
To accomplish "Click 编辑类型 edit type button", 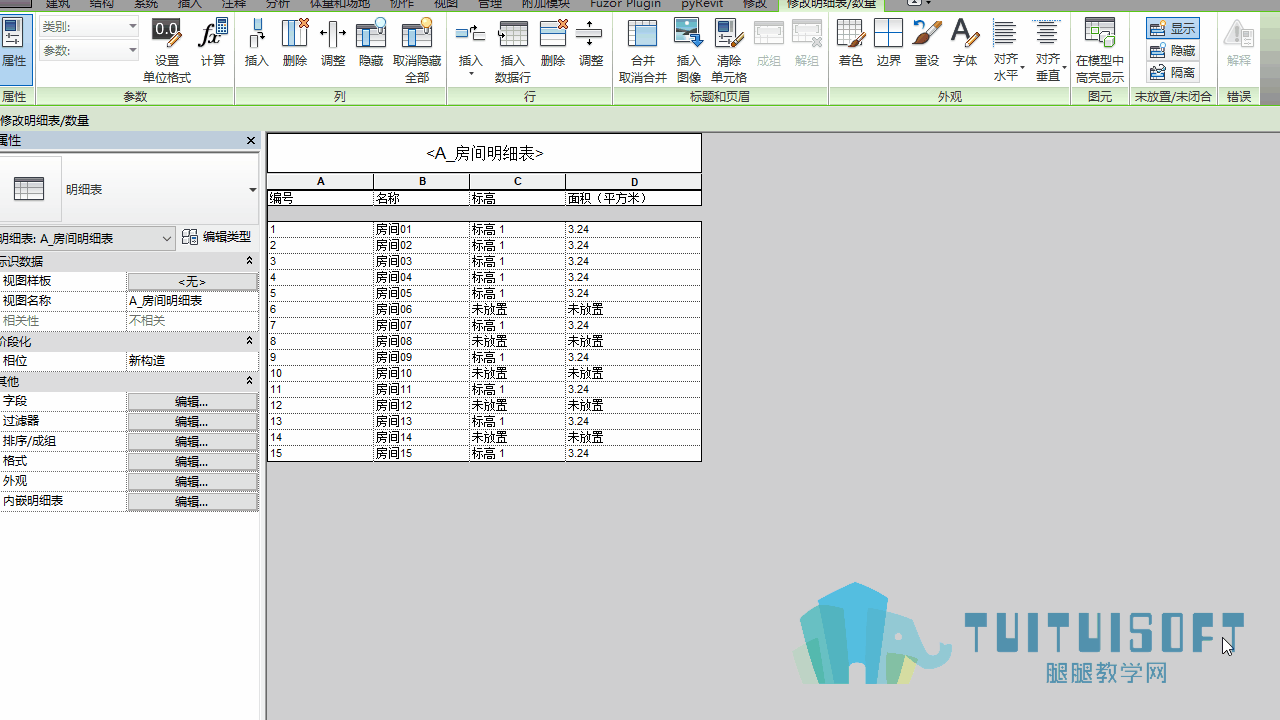I will pyautogui.click(x=217, y=238).
